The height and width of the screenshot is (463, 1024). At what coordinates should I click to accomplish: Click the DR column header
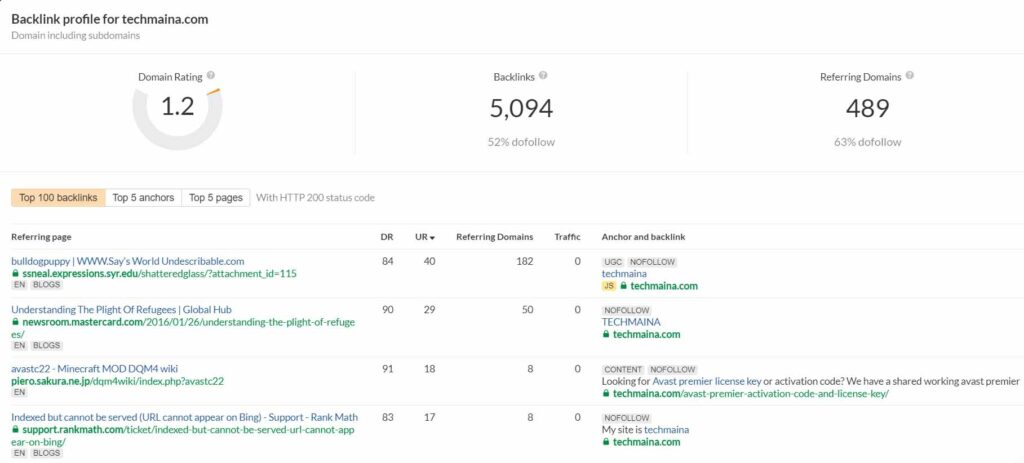[387, 237]
